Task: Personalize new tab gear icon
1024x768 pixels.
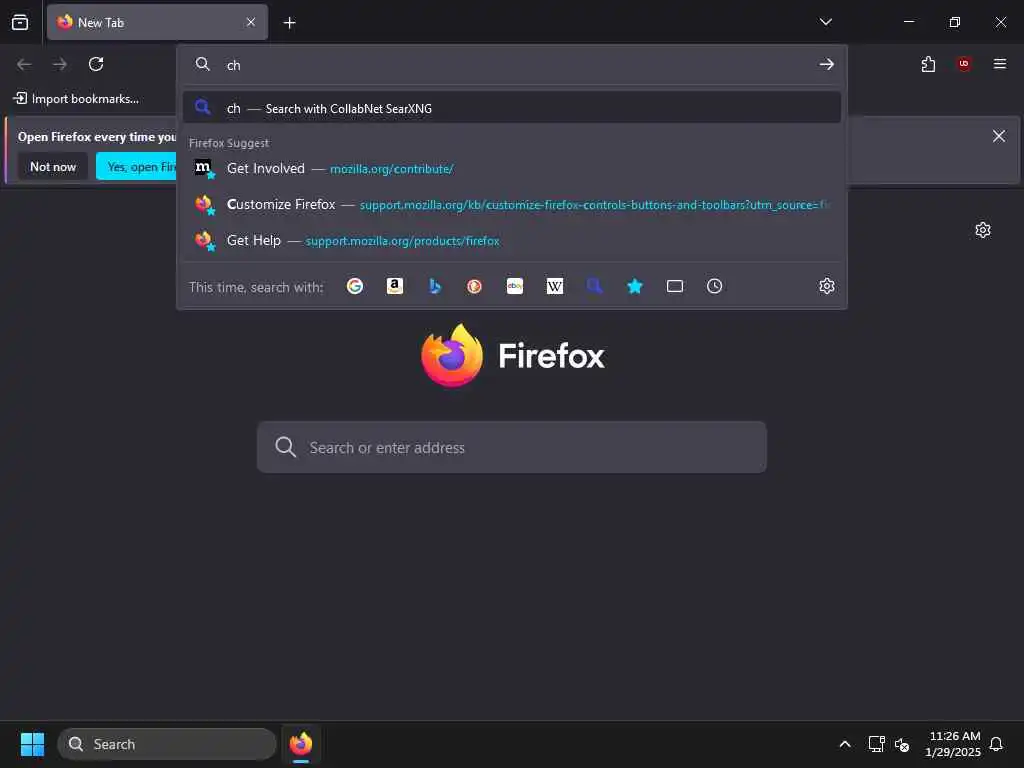Action: pyautogui.click(x=983, y=230)
